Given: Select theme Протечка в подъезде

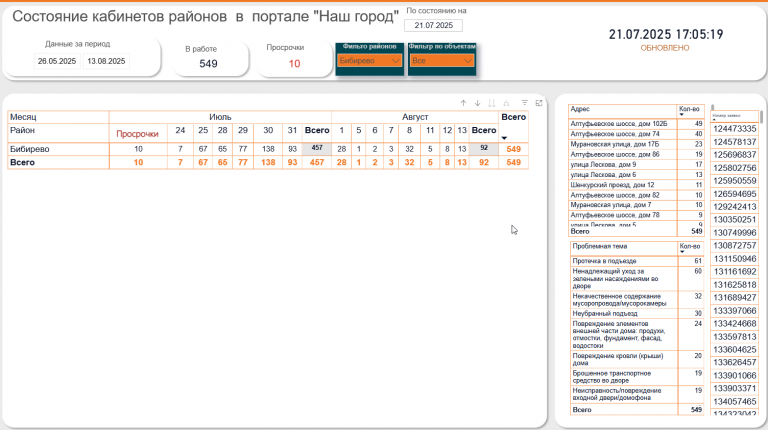Looking at the screenshot, I should (604, 261).
